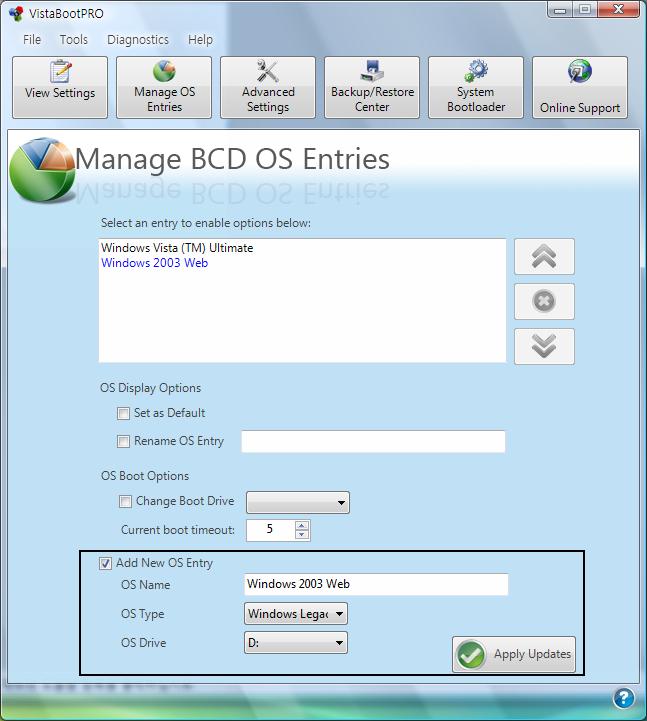This screenshot has height=721, width=647.
Task: Close the VistaBootPRO window
Action: tap(618, 10)
